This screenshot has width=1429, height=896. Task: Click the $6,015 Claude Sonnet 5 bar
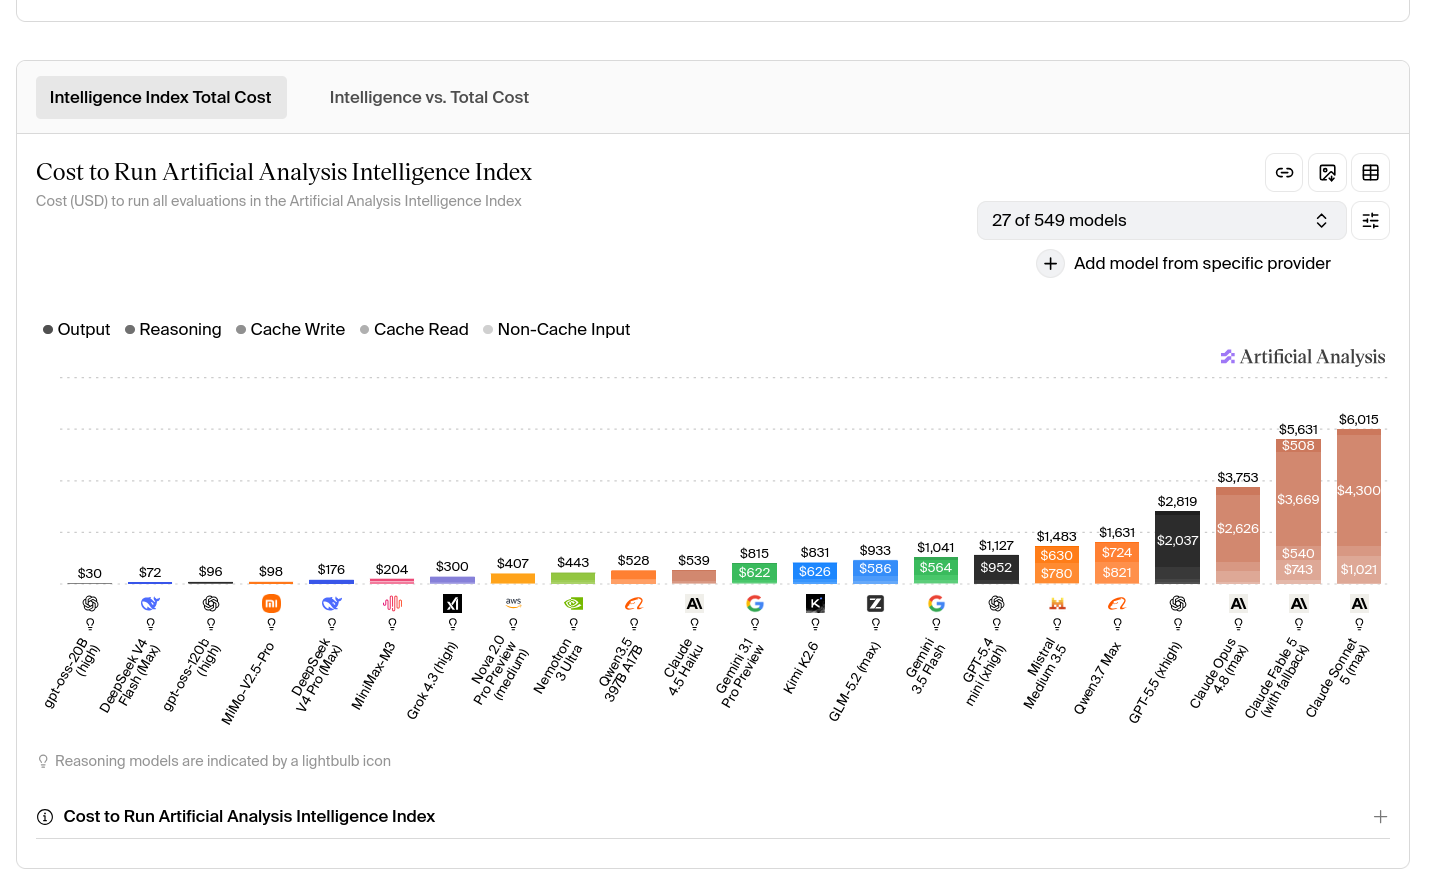click(x=1358, y=506)
